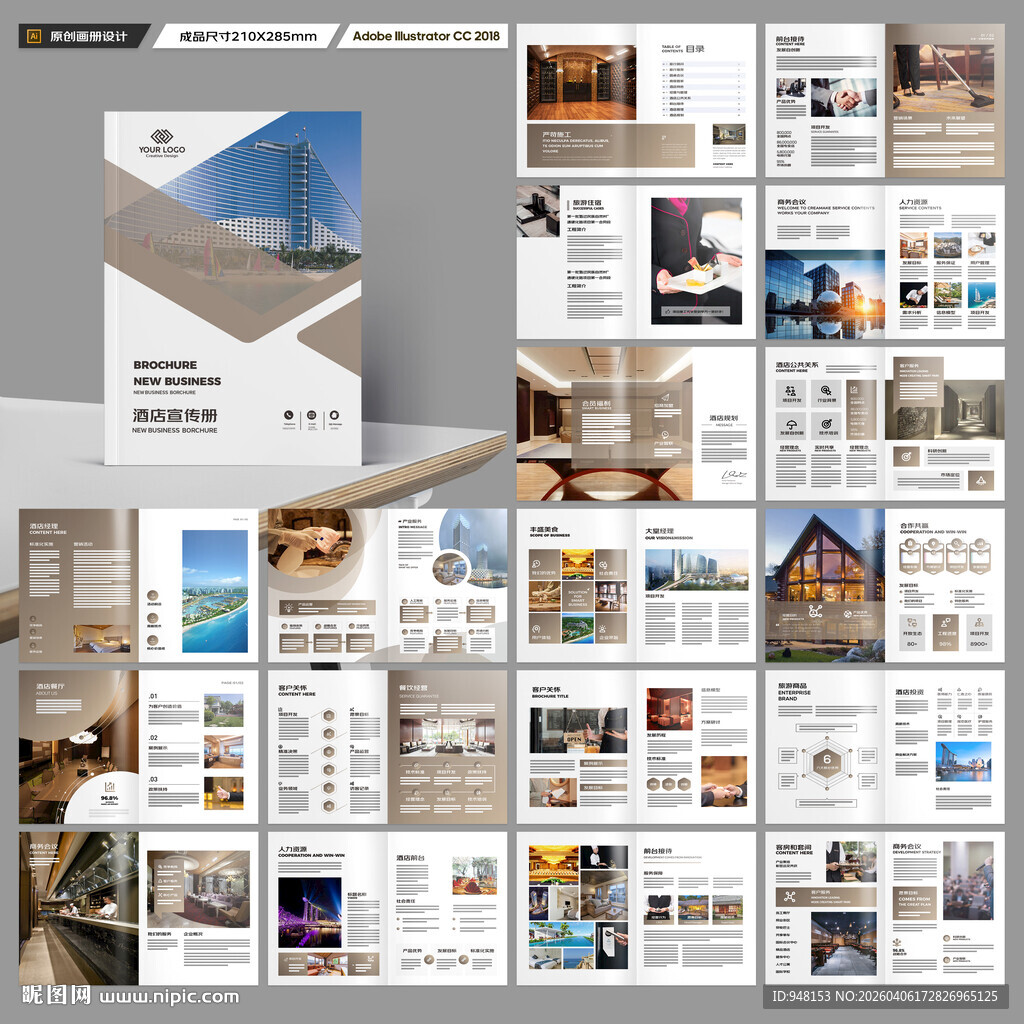The width and height of the screenshot is (1024, 1024).
Task: Click the aerial island coastline photo
Action: pyautogui.click(x=215, y=591)
